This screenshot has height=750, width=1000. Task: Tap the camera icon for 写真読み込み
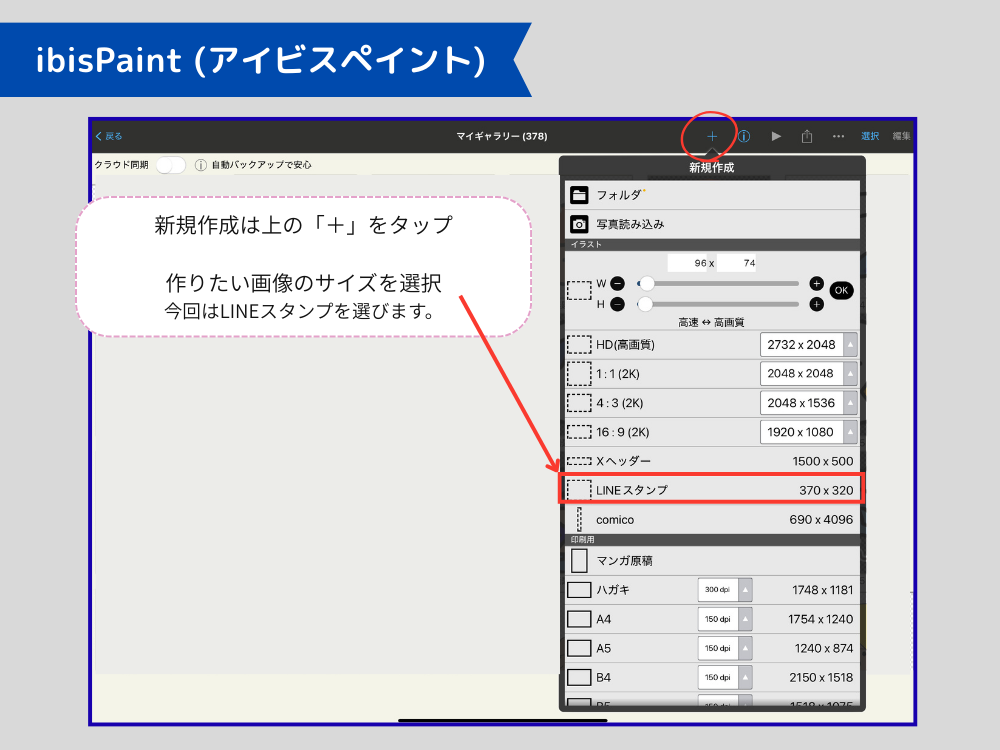click(x=578, y=224)
